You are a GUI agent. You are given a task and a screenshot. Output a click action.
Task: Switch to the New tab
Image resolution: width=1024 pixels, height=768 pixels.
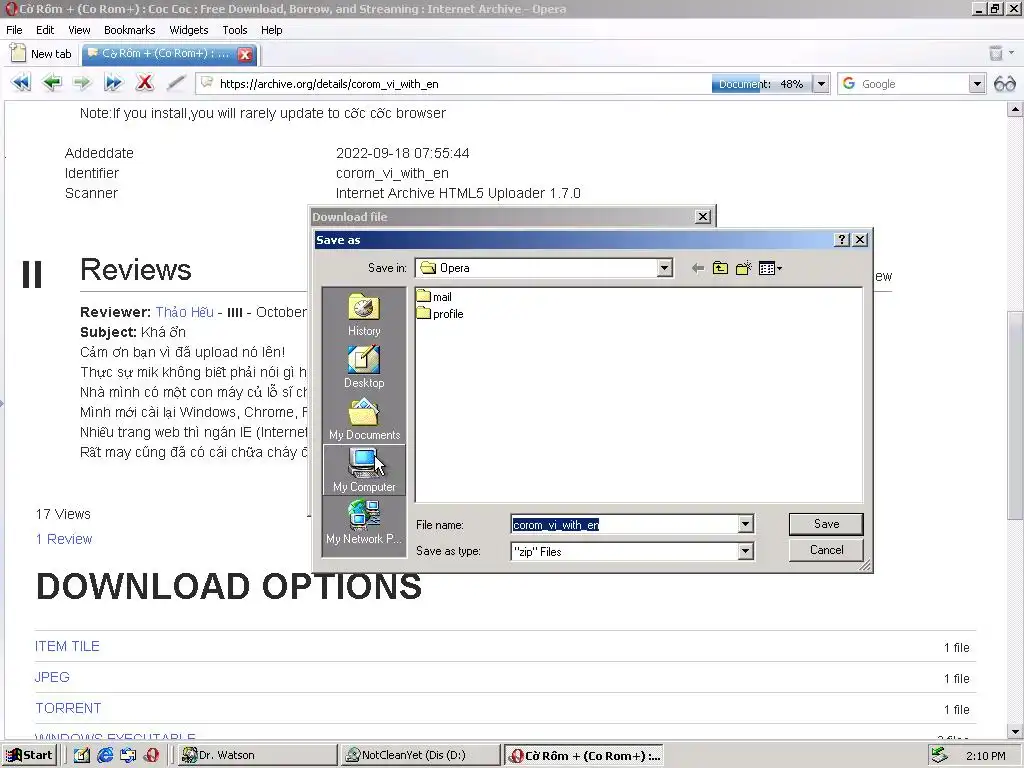(42, 54)
